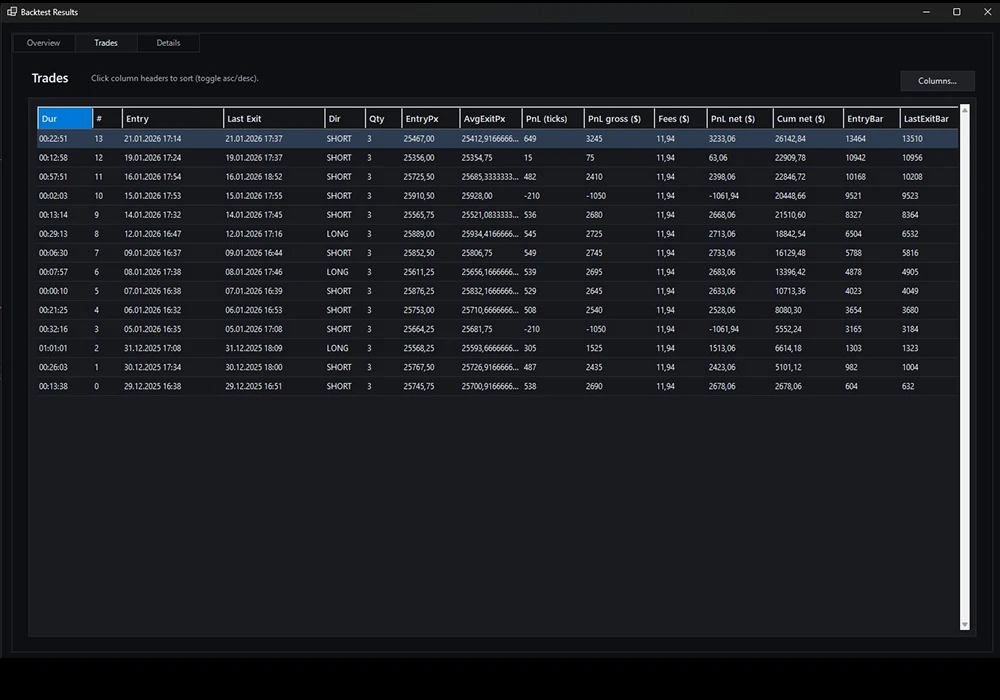Click cumulative net value 20448,66
The image size is (1000, 700).
(790, 196)
